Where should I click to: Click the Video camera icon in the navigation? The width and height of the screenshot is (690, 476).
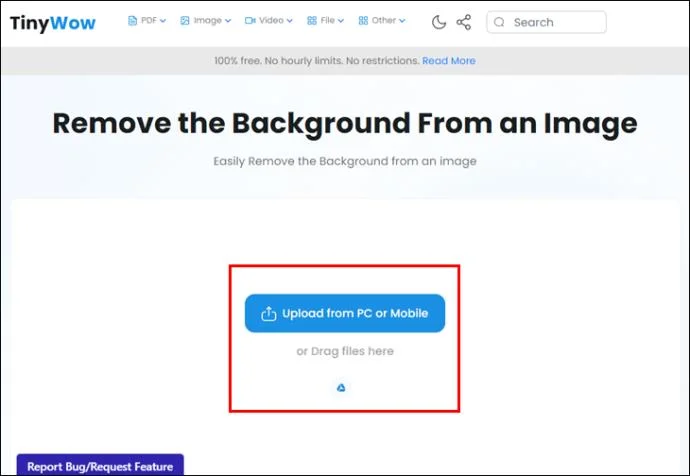point(250,21)
